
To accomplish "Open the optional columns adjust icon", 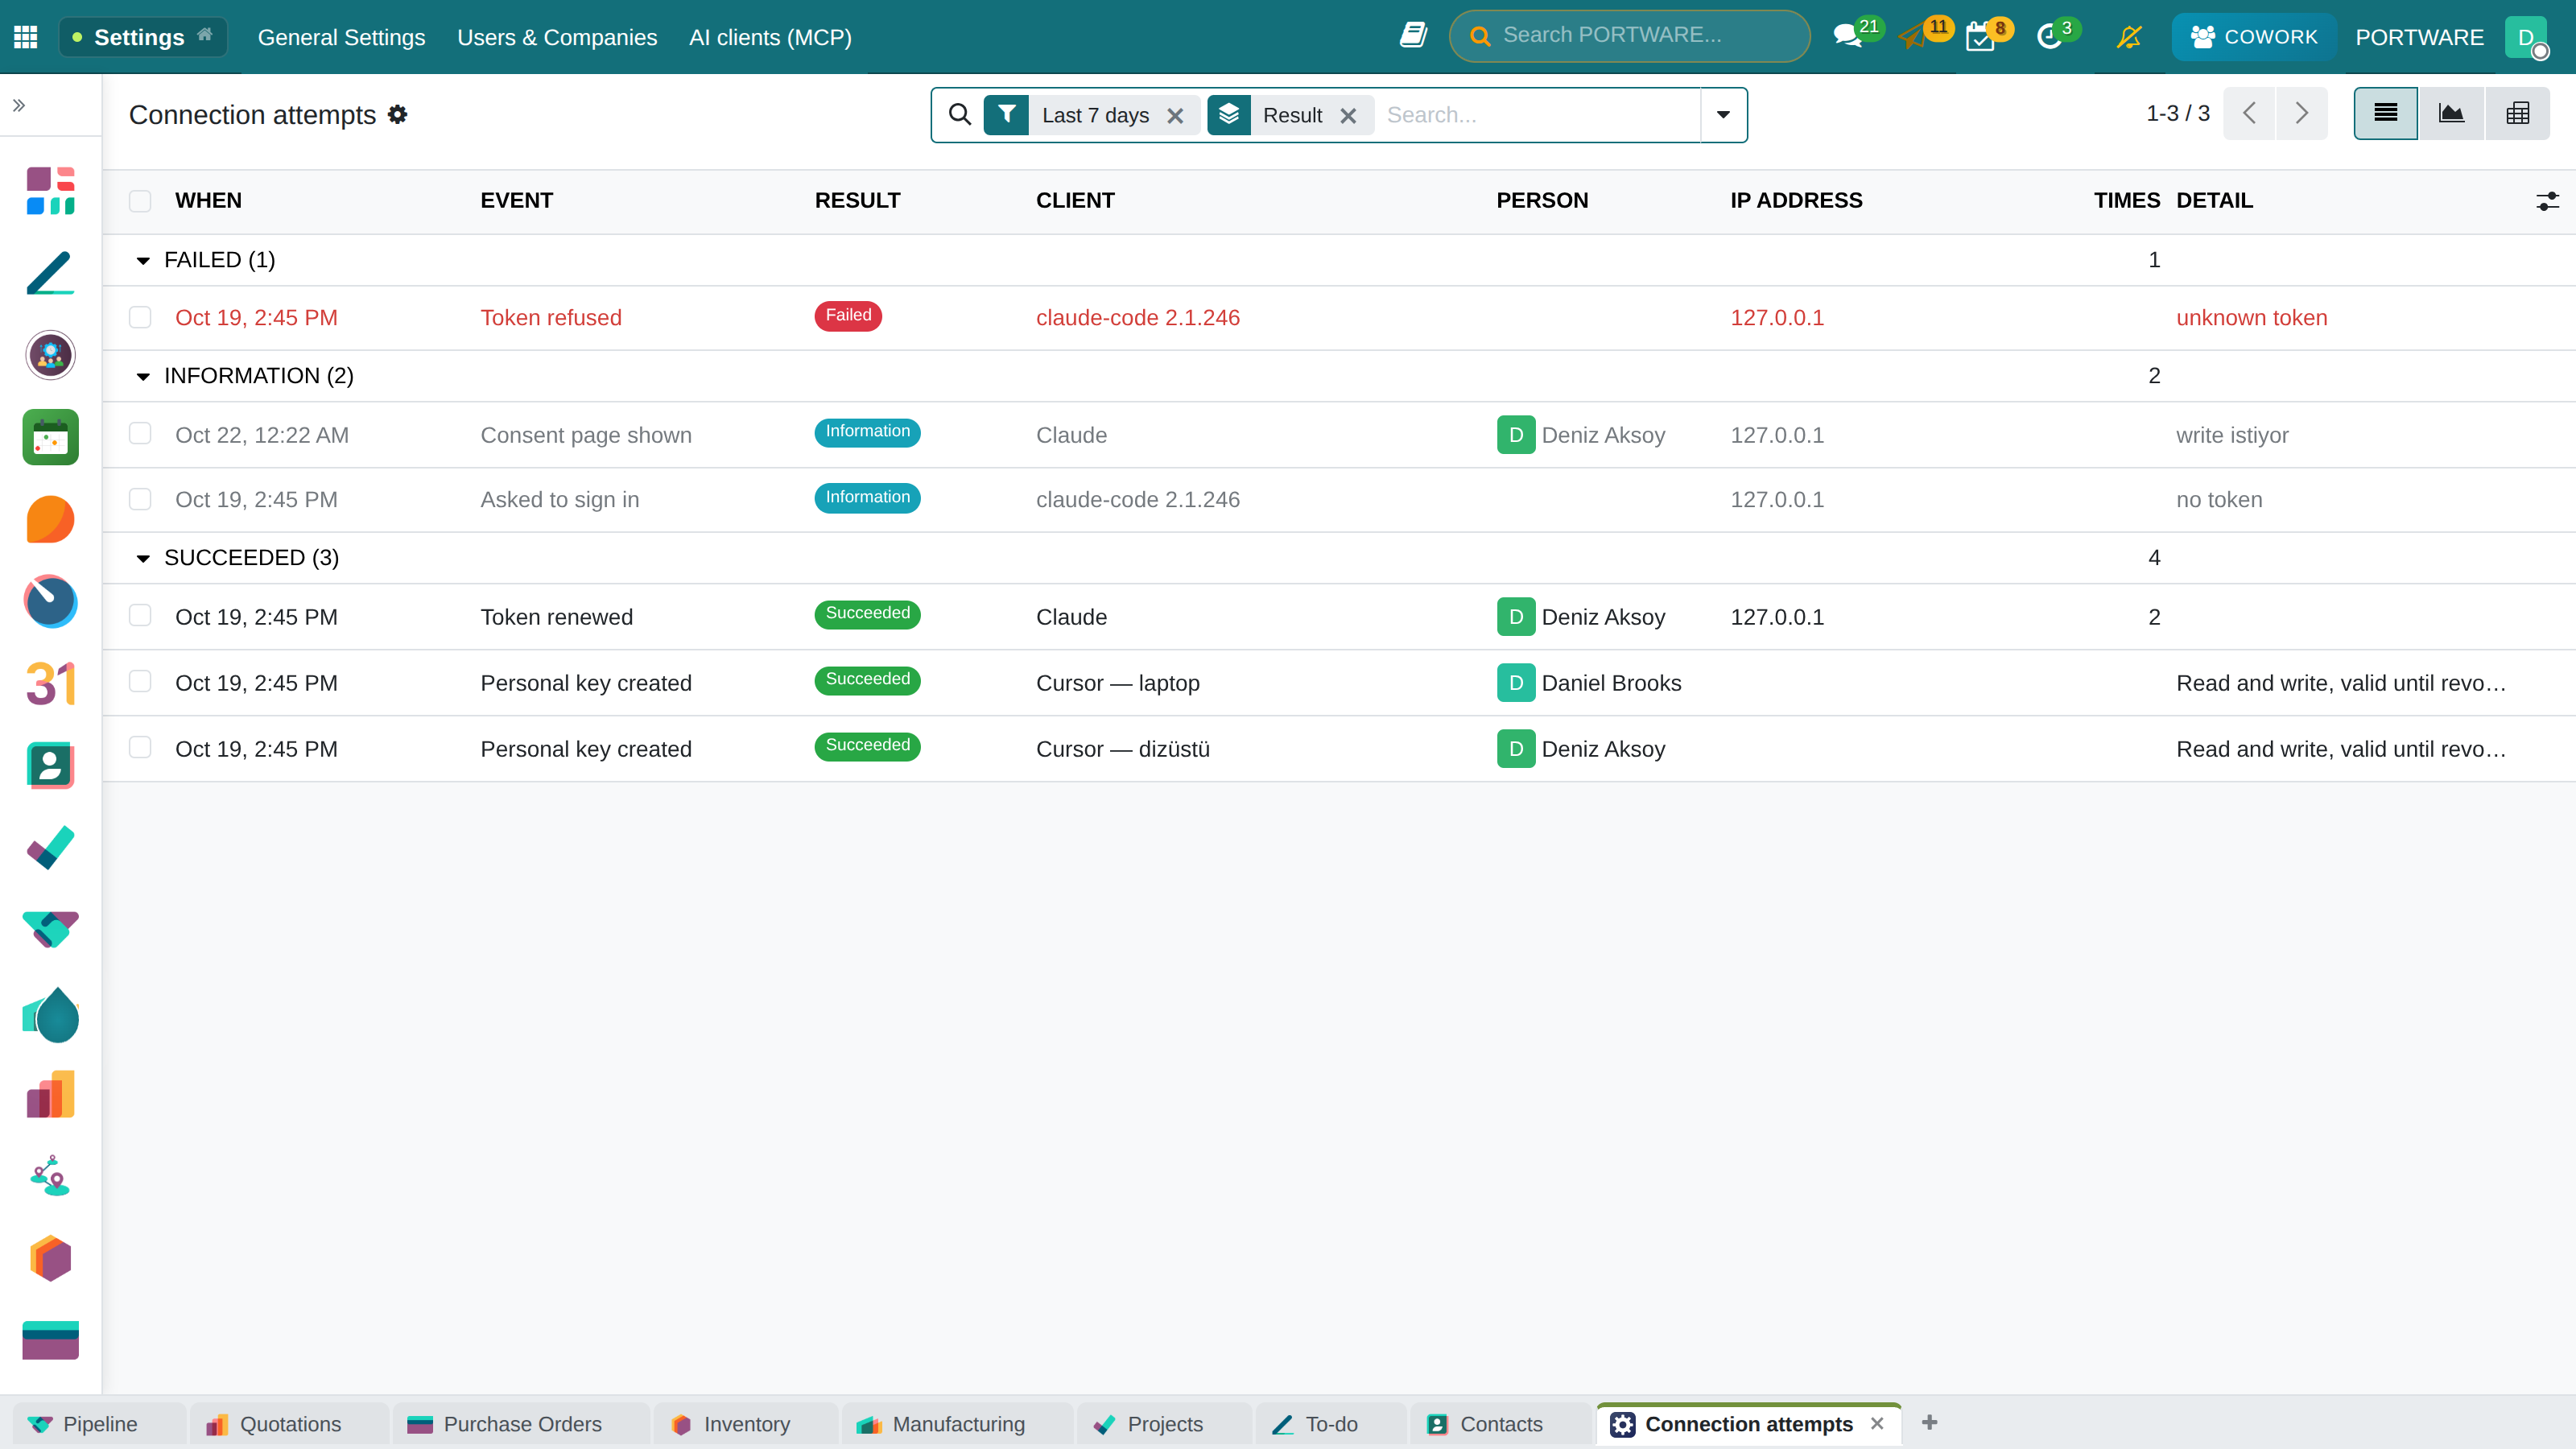I will pos(2547,201).
